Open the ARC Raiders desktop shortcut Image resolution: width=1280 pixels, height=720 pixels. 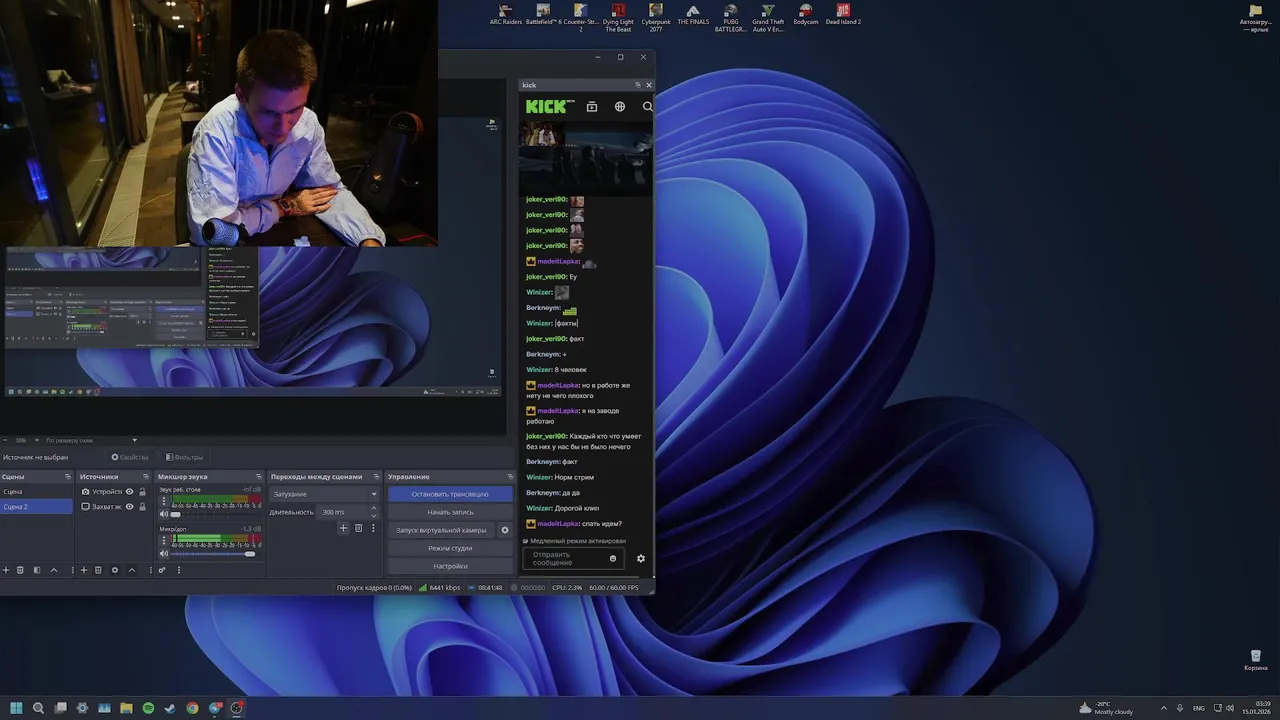(506, 15)
